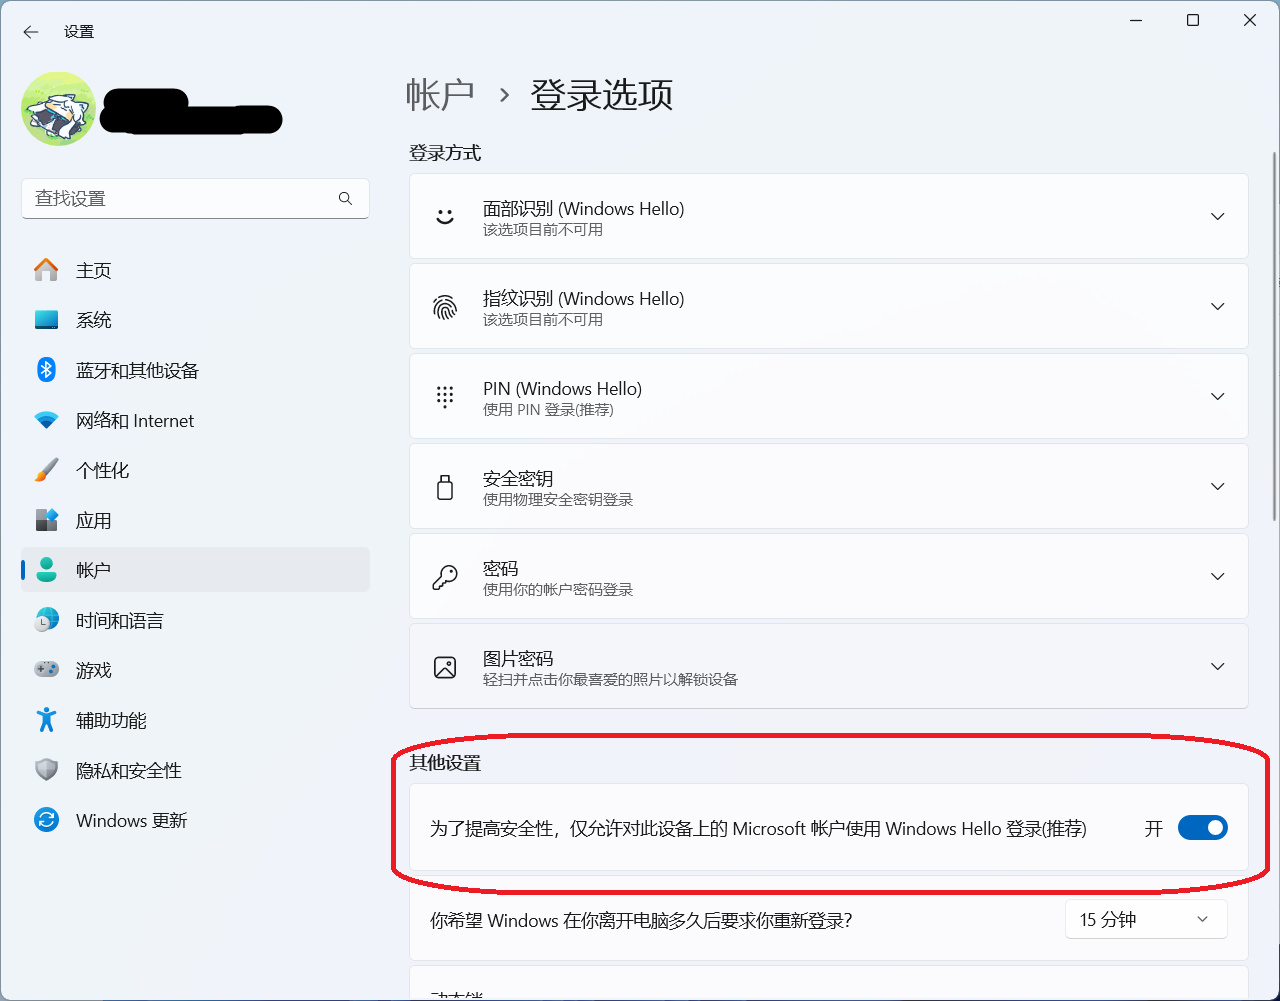Minimize the 设置 window

point(1136,20)
